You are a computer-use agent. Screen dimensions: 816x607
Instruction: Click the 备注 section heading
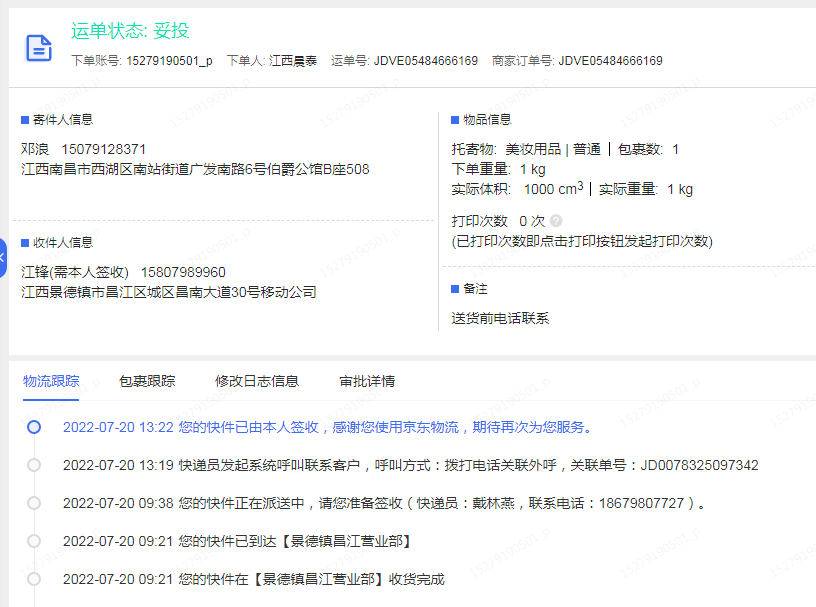tap(475, 289)
